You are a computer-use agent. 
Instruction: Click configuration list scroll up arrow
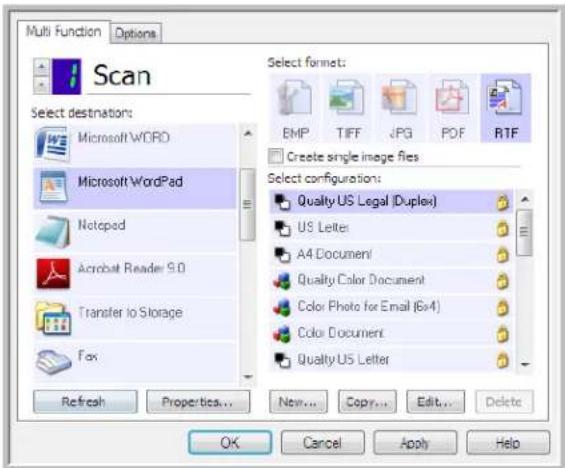pyautogui.click(x=525, y=199)
